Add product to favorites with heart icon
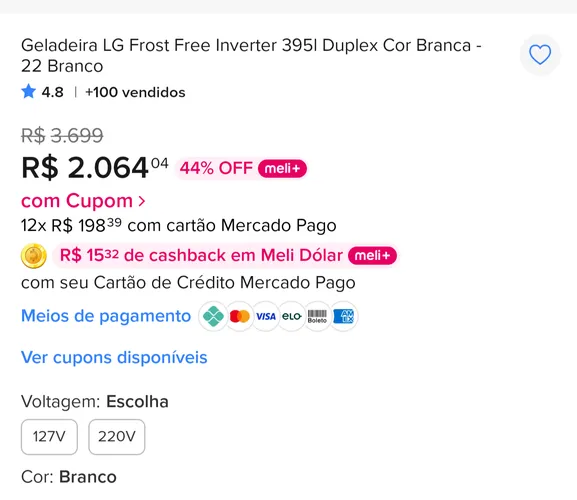577x500 pixels. (x=540, y=55)
